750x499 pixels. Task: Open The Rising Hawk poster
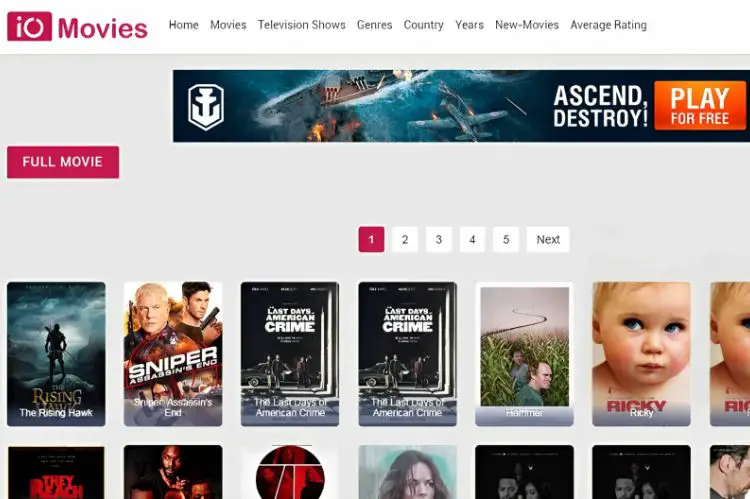click(56, 354)
